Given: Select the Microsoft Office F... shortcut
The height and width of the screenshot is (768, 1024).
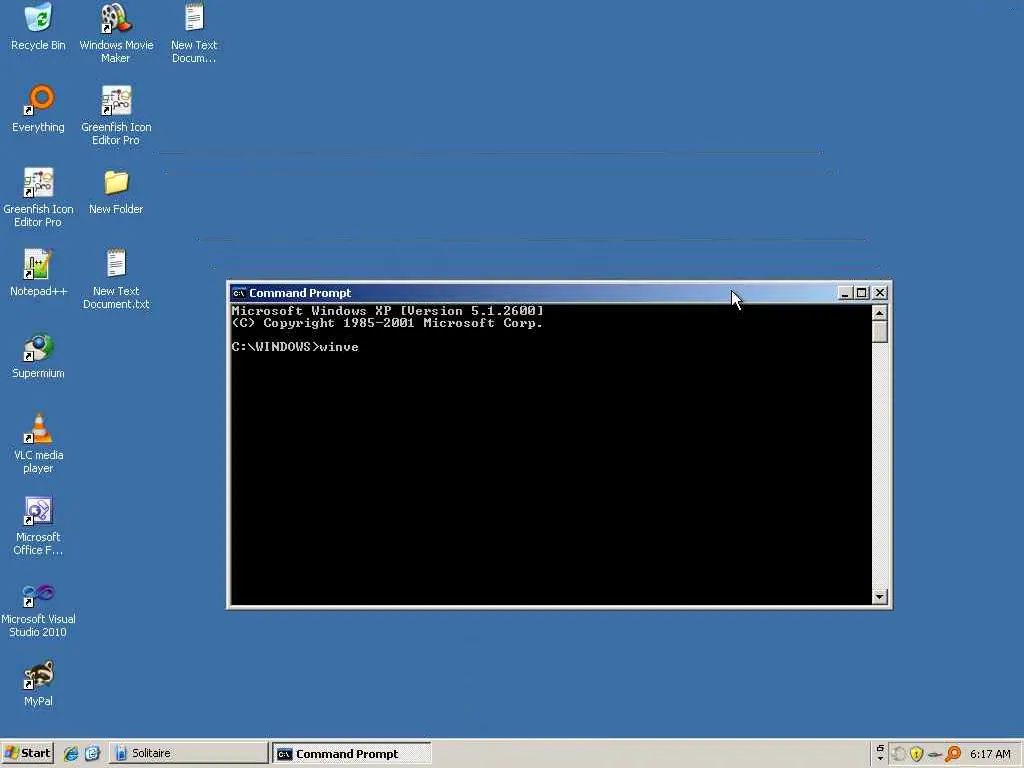Looking at the screenshot, I should (38, 526).
